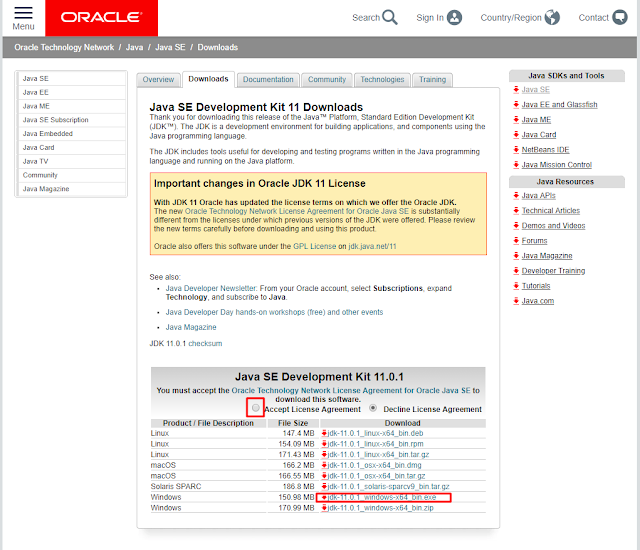The width and height of the screenshot is (640, 550).
Task: Select Accept License Agreement radio button
Action: pyautogui.click(x=256, y=408)
